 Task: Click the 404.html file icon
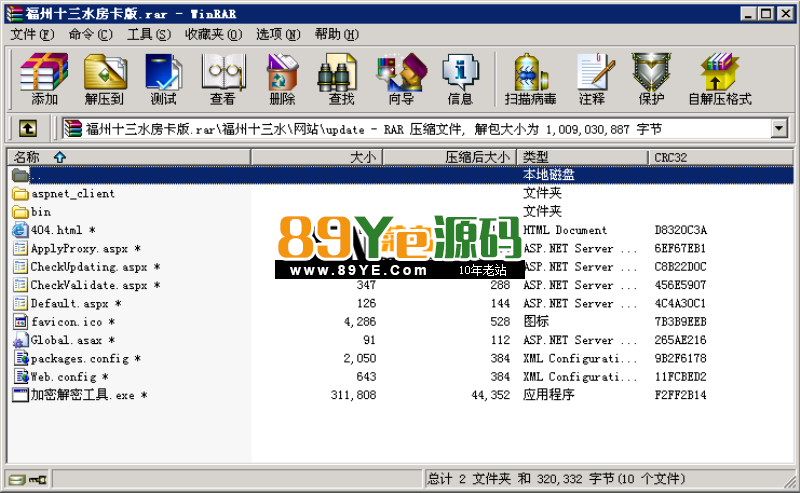[20, 230]
